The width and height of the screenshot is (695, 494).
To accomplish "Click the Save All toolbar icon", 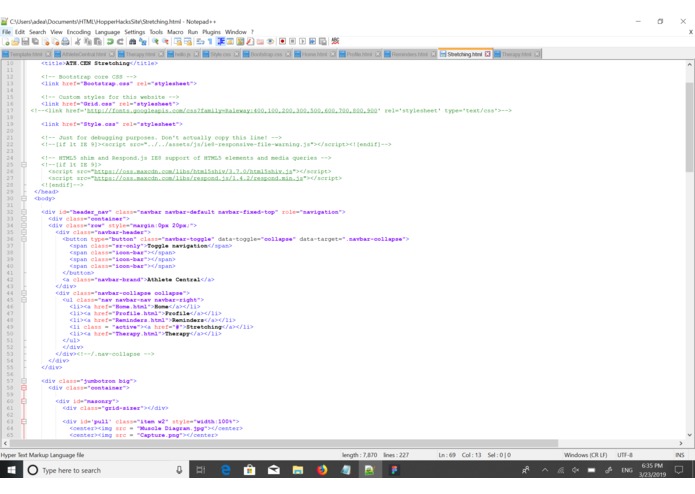I will [x=35, y=42].
